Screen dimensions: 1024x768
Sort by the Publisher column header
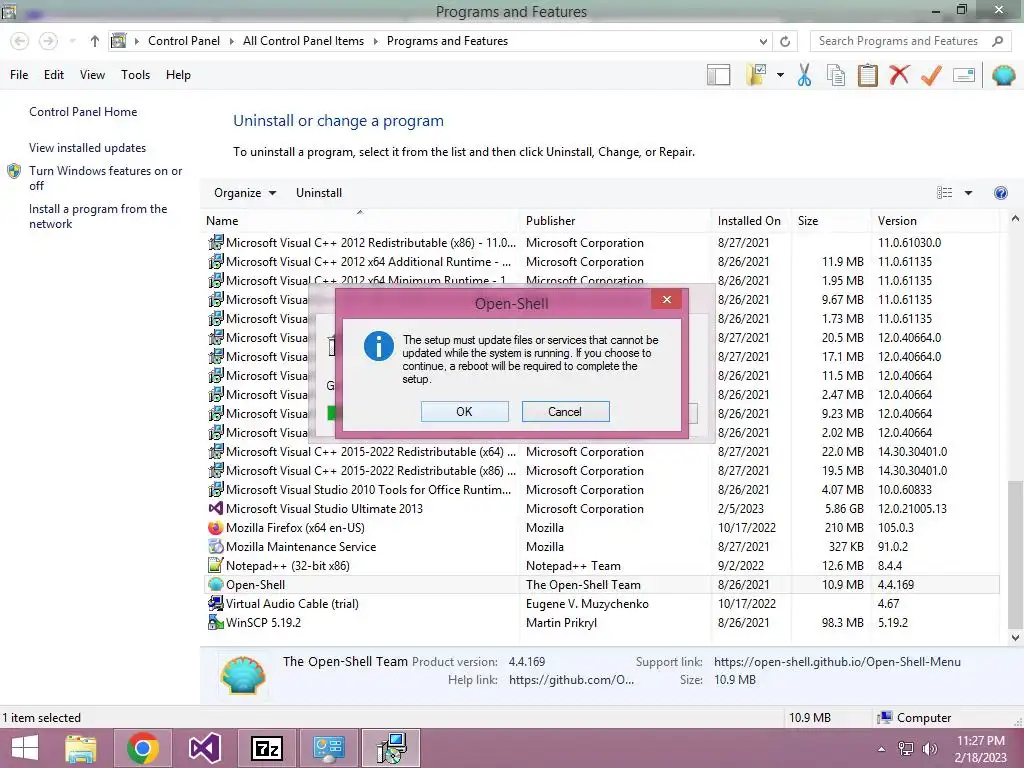pos(615,221)
